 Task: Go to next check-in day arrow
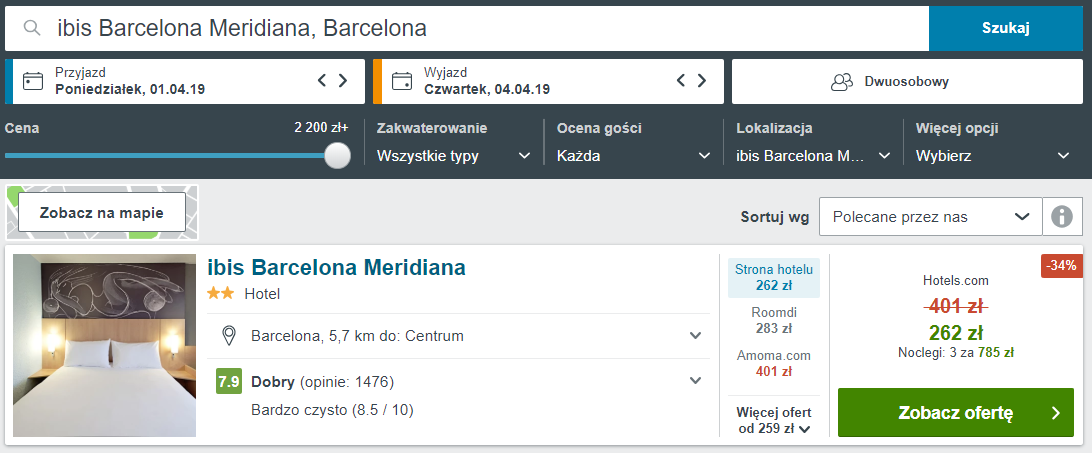click(343, 81)
